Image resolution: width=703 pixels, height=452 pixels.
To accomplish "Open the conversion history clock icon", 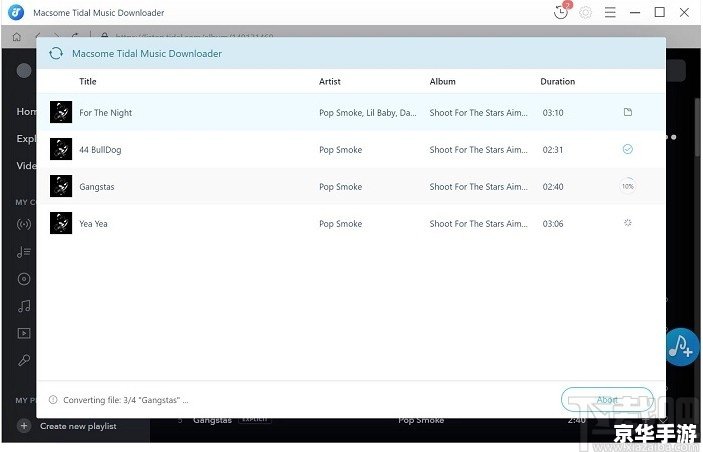I will 561,12.
